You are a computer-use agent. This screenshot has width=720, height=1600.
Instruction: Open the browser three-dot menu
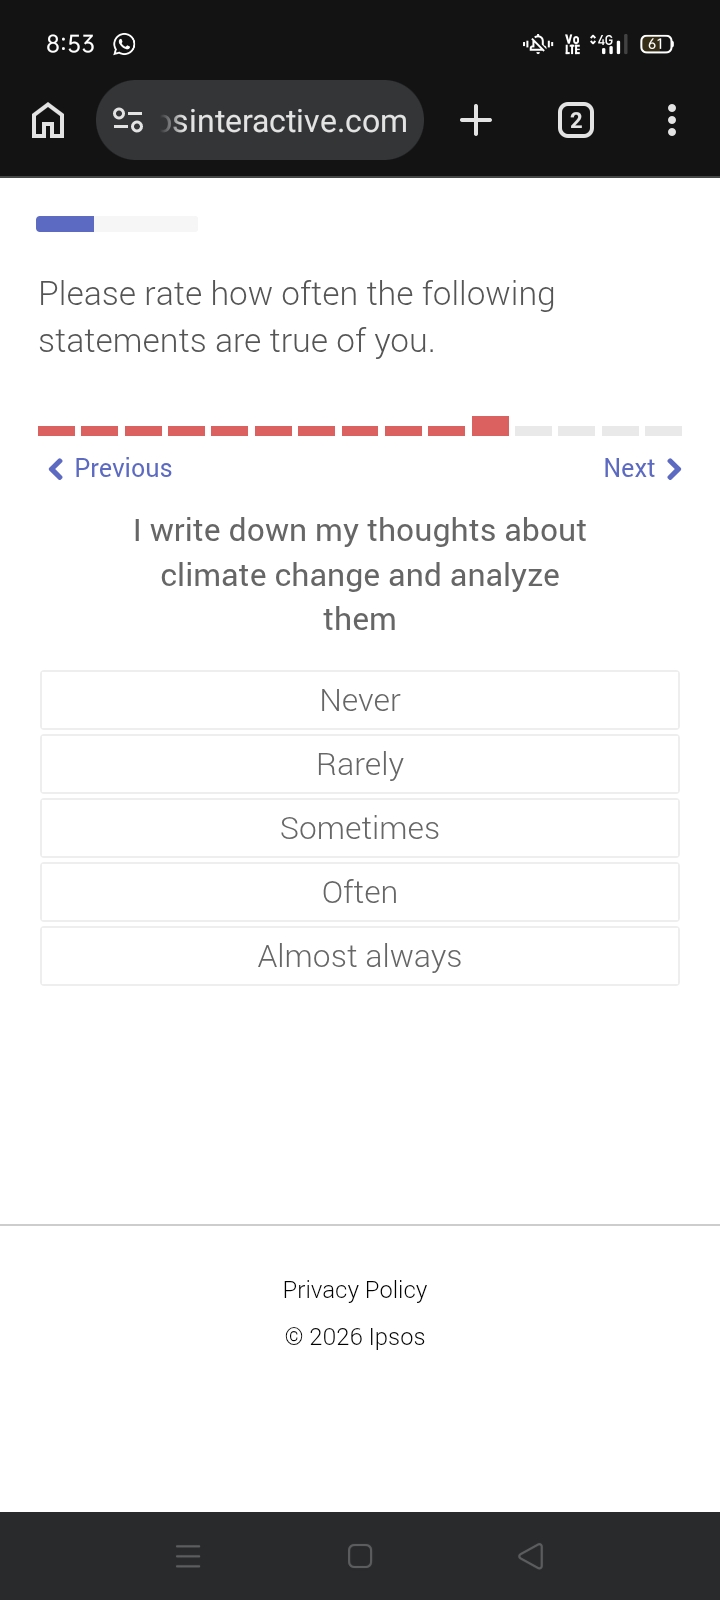672,121
